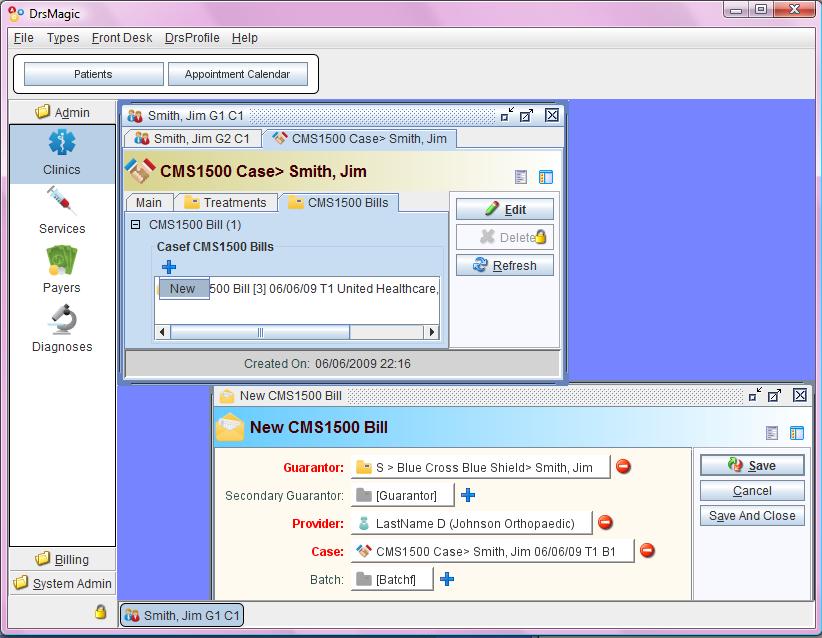This screenshot has height=638, width=822.
Task: Open the Payers money icon
Action: coord(62,261)
